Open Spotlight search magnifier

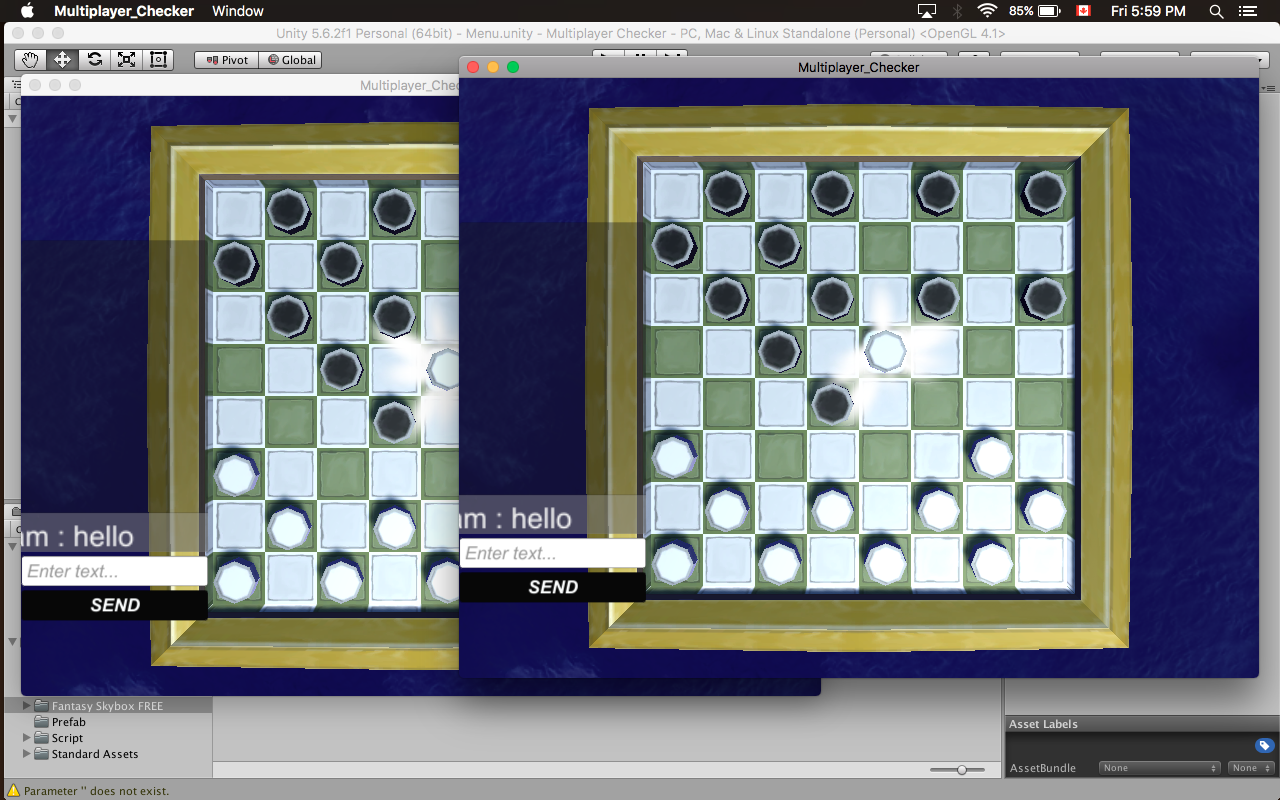coord(1216,11)
